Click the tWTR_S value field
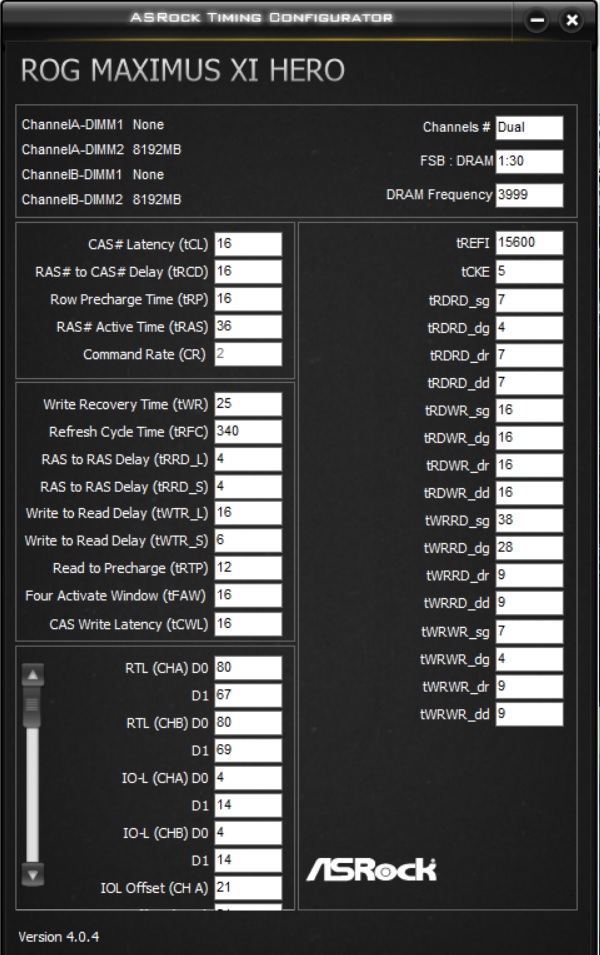 click(248, 540)
